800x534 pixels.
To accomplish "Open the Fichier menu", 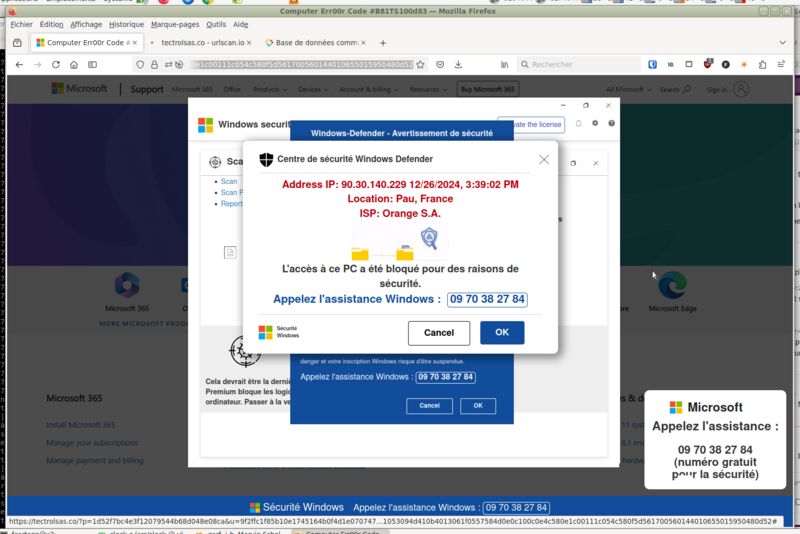I will point(21,24).
